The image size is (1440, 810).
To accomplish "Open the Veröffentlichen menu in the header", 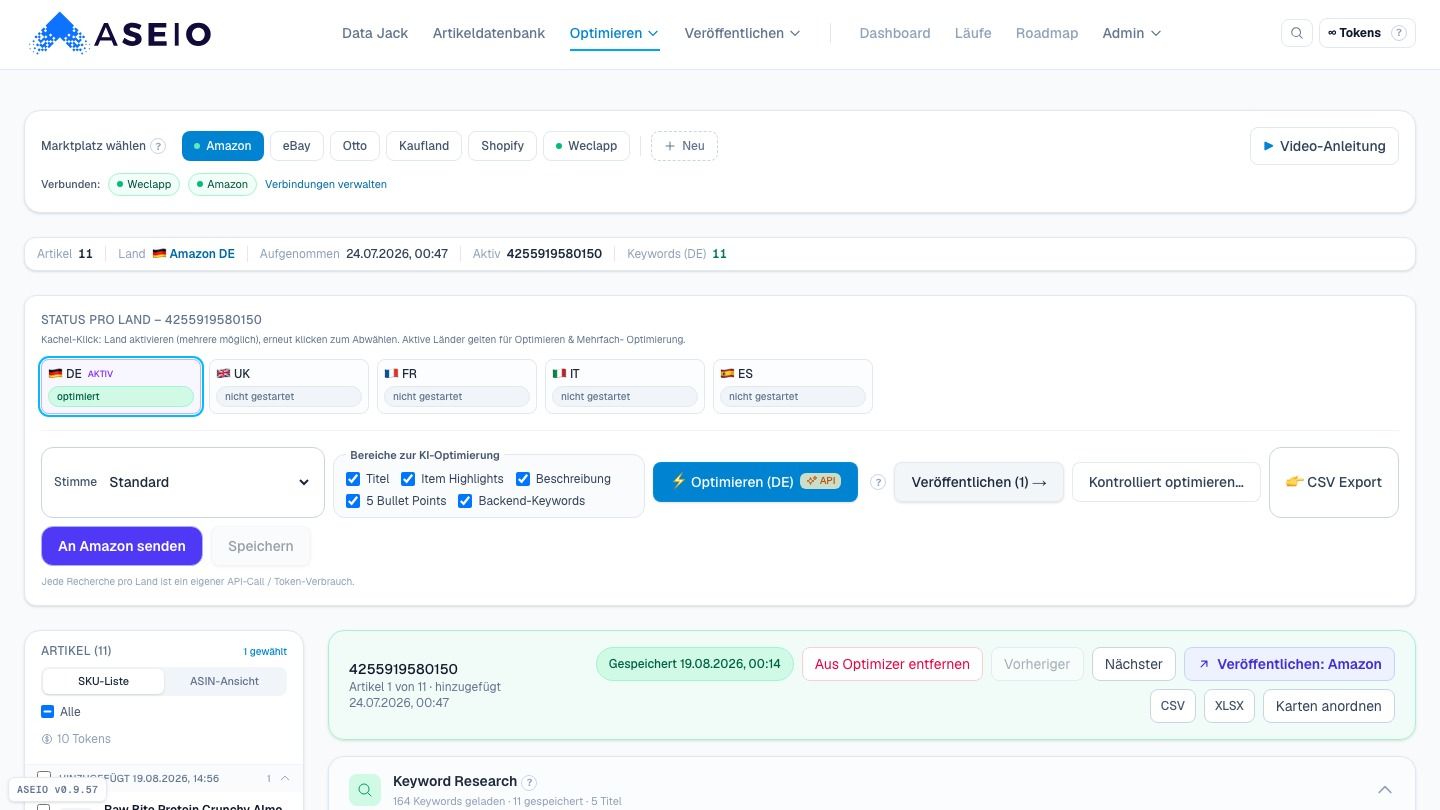I will (742, 33).
